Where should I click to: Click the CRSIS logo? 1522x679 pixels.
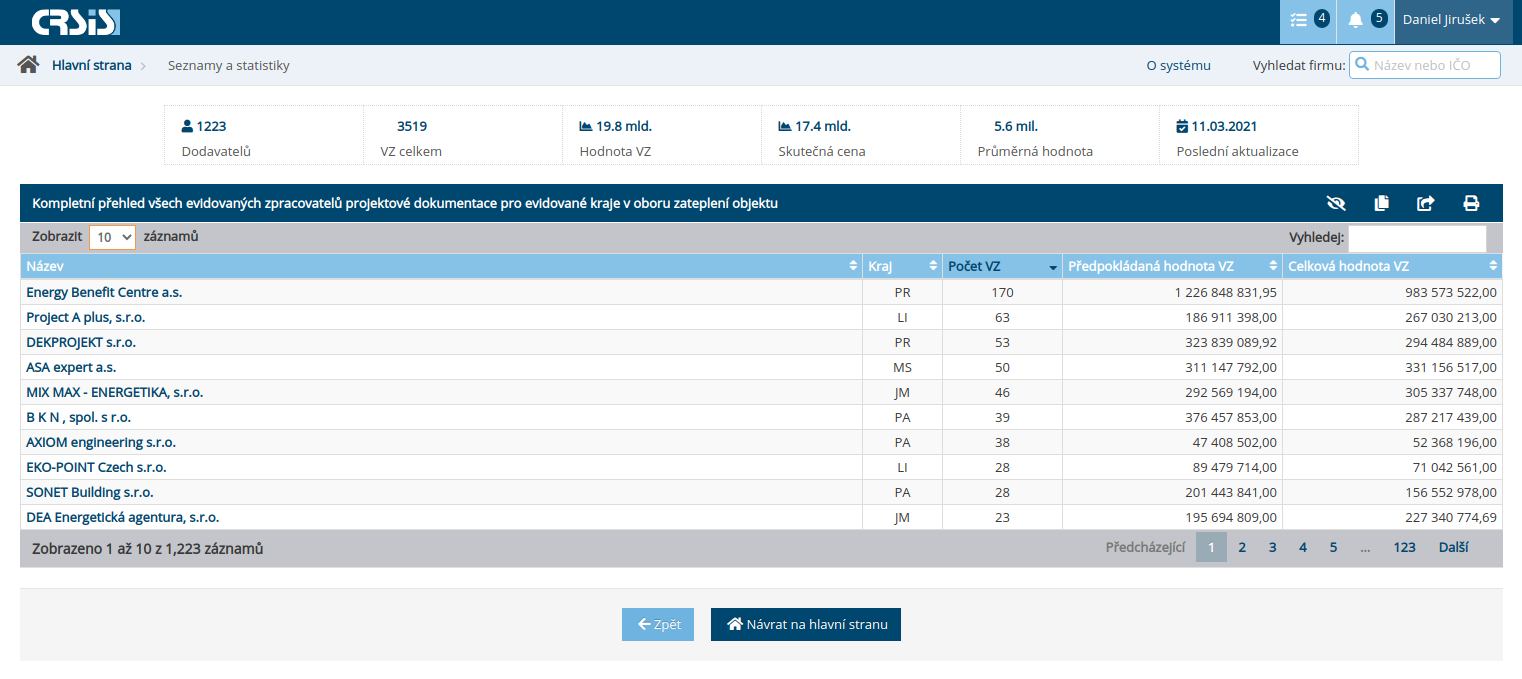[75, 22]
